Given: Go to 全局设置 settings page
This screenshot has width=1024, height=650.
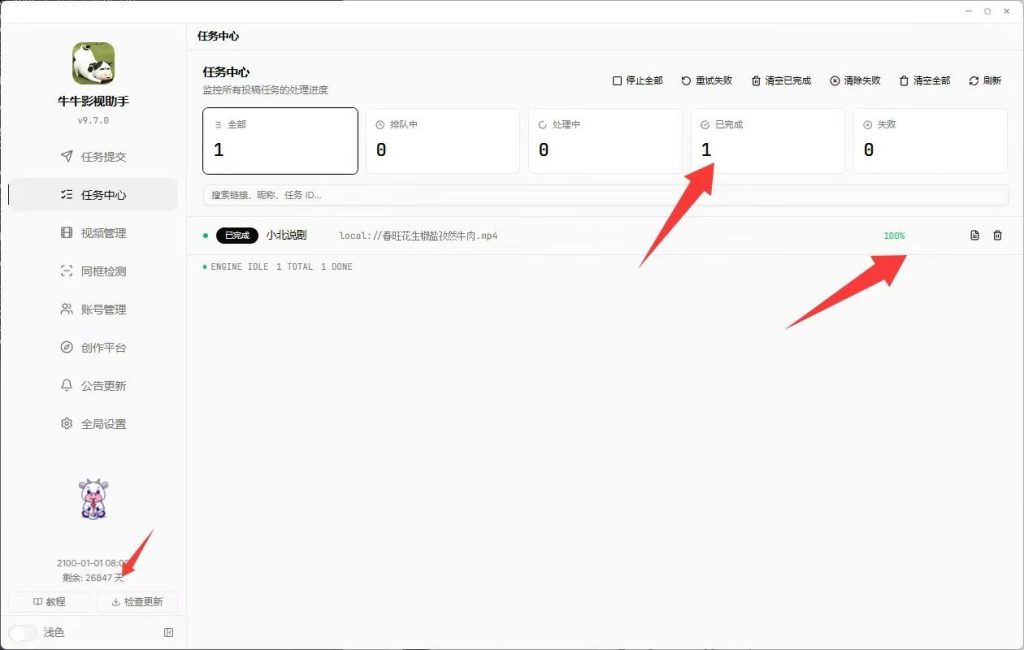Looking at the screenshot, I should point(93,424).
